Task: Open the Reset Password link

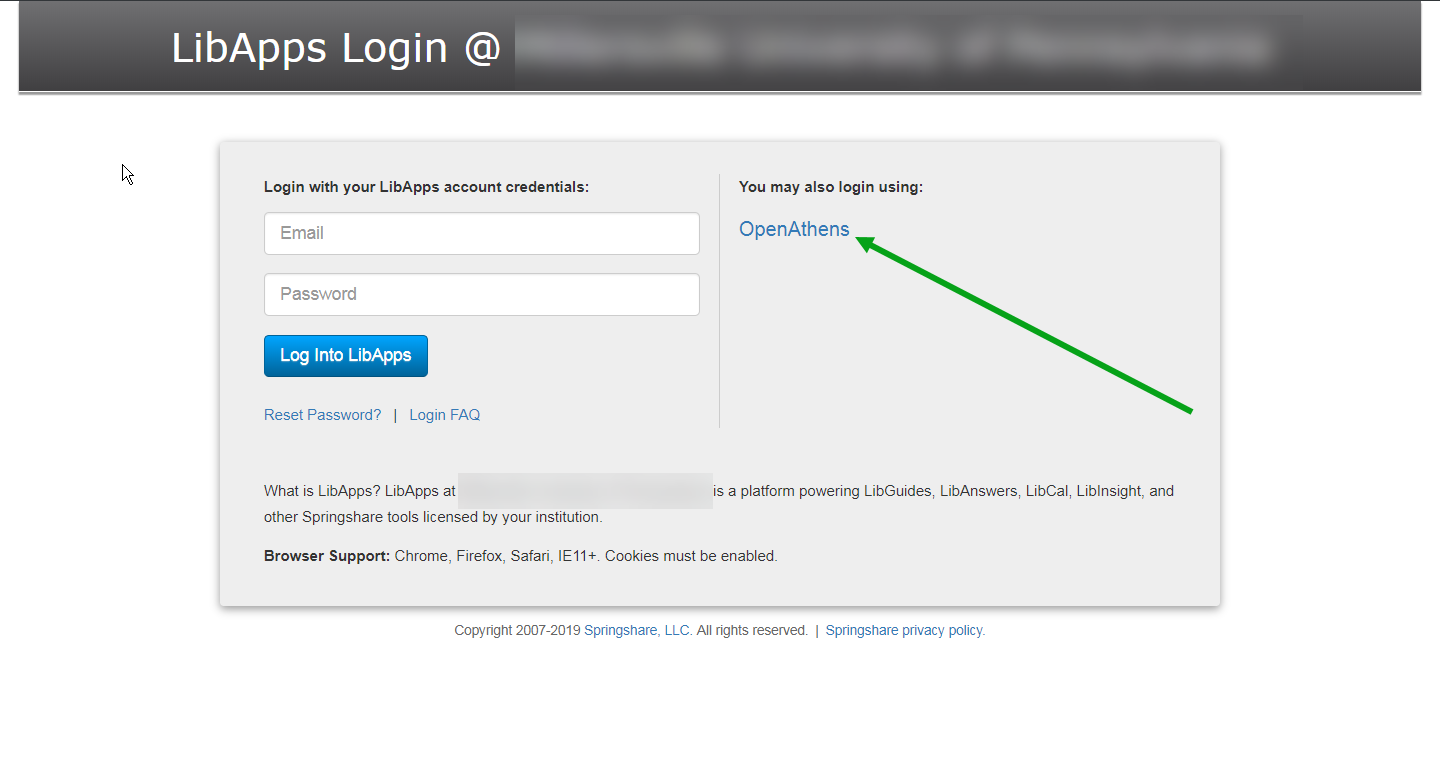Action: pyautogui.click(x=322, y=414)
